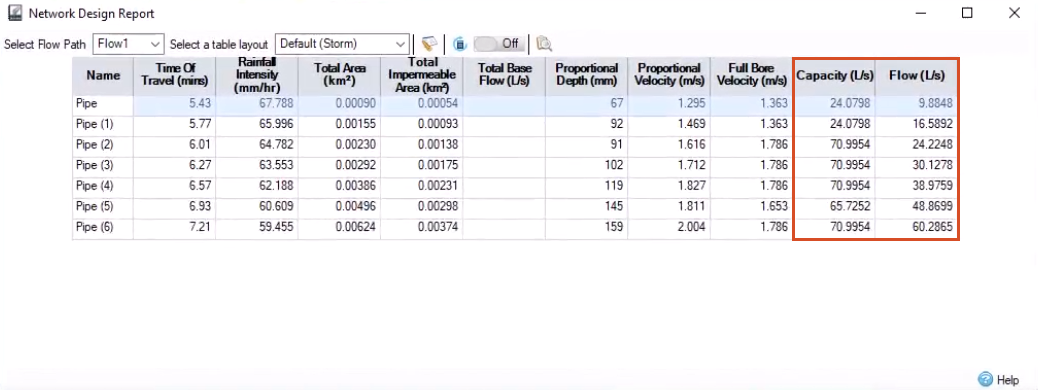The image size is (1038, 390).
Task: Click proportional depth cell 102
Action: (x=587, y=166)
